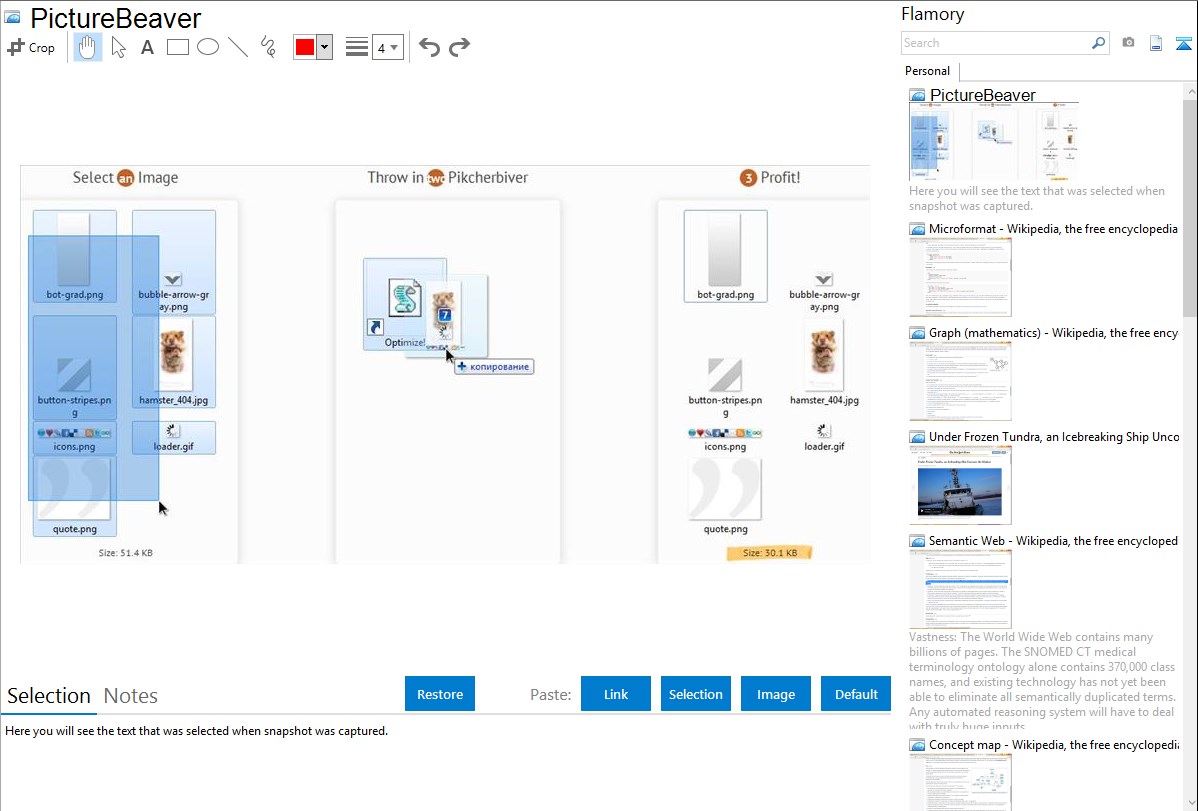Click the Restore button
The image size is (1198, 811).
click(440, 694)
